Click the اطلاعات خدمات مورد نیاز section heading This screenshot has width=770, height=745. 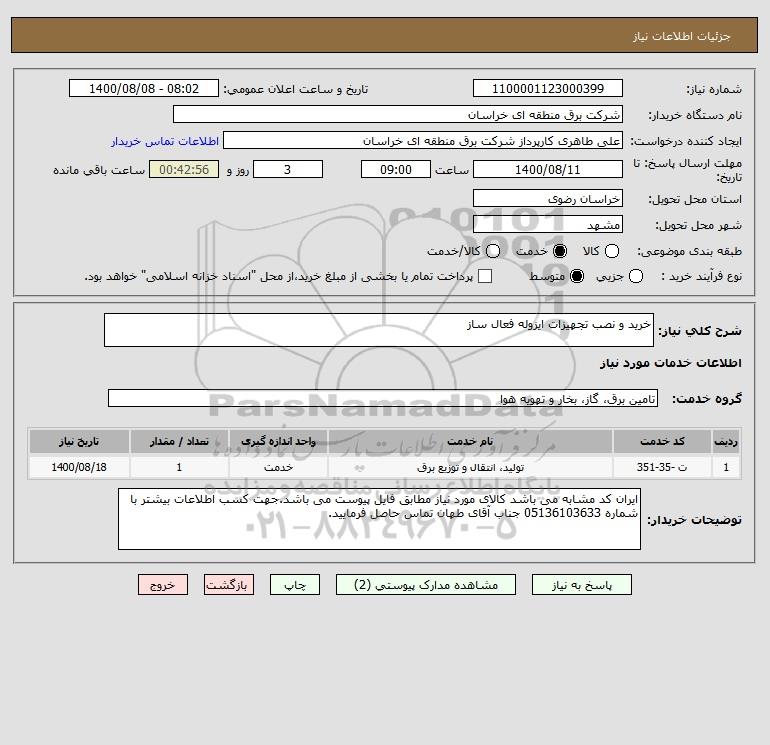tap(670, 363)
